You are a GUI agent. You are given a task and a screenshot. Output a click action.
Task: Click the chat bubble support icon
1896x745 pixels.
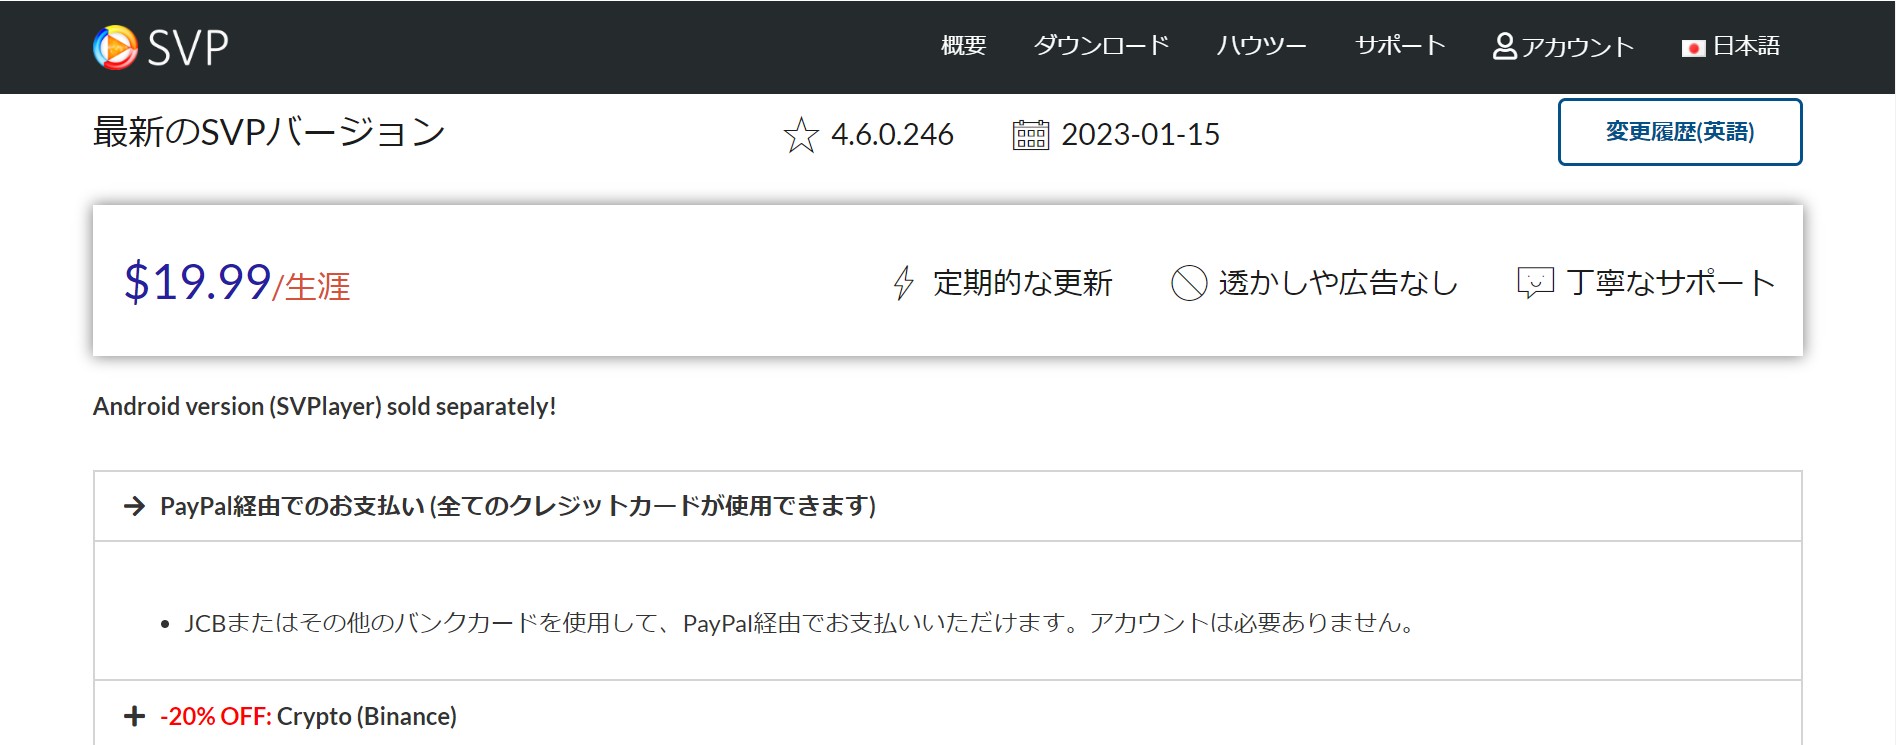(1535, 283)
